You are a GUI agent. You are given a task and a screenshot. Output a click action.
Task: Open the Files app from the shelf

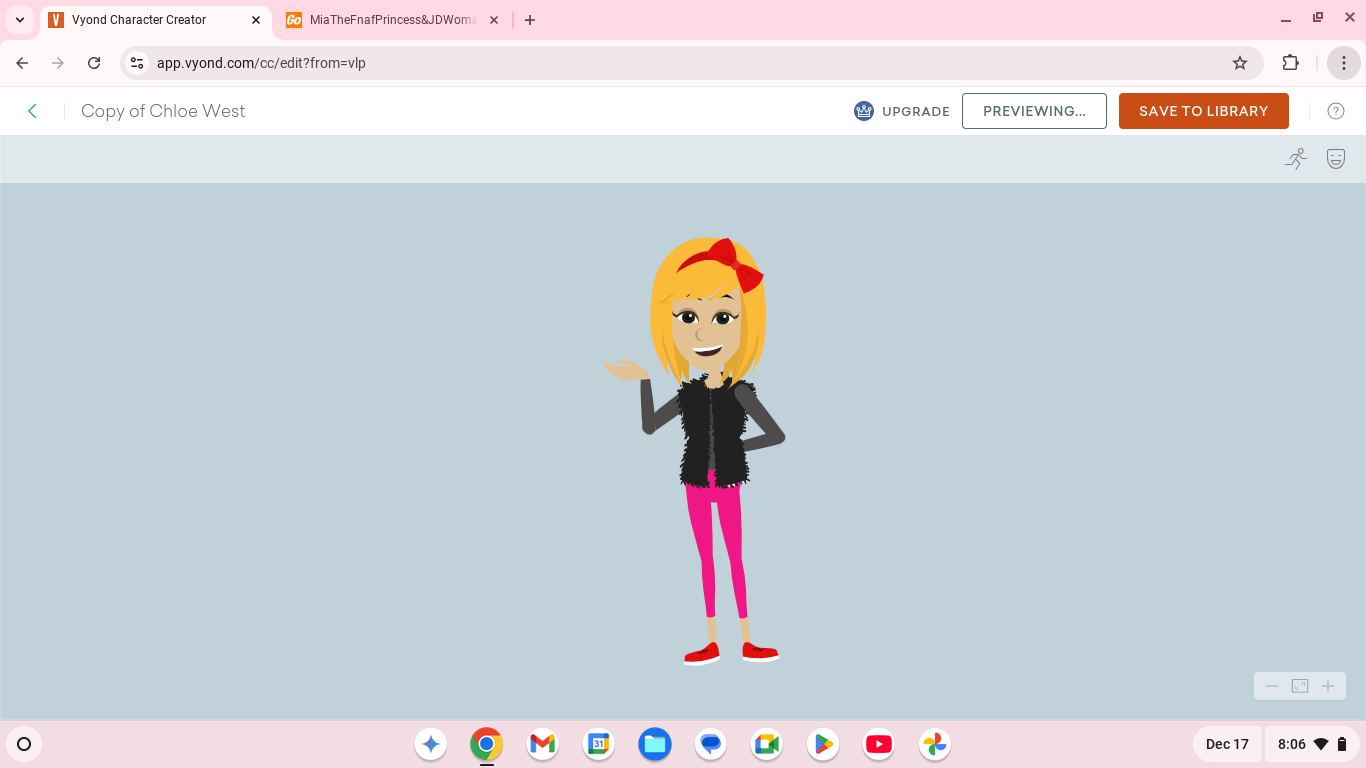pyautogui.click(x=655, y=744)
